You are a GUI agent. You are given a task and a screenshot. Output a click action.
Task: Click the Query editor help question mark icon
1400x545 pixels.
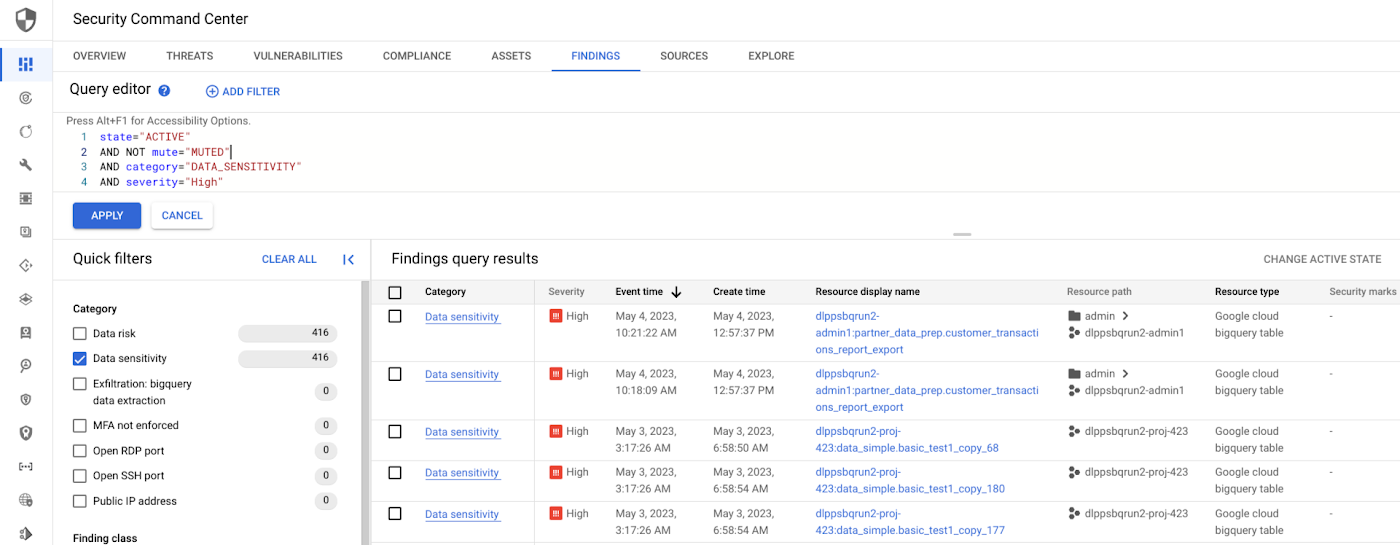(x=164, y=91)
